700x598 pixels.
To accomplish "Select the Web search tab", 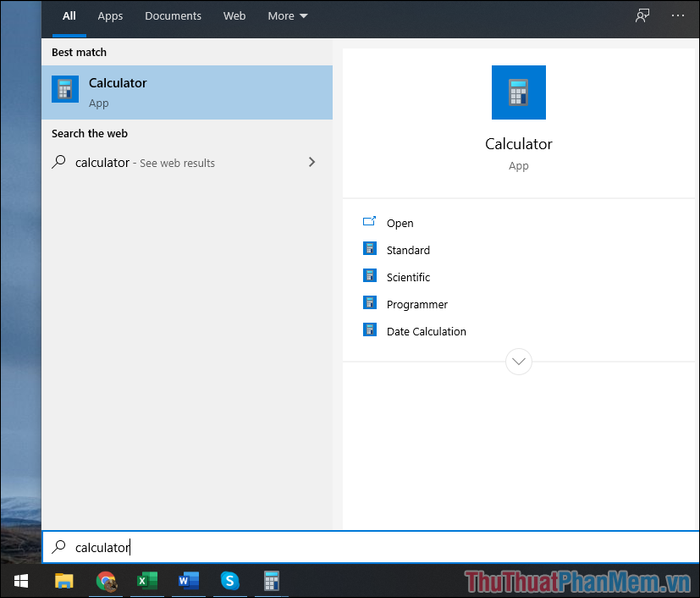I will click(234, 16).
